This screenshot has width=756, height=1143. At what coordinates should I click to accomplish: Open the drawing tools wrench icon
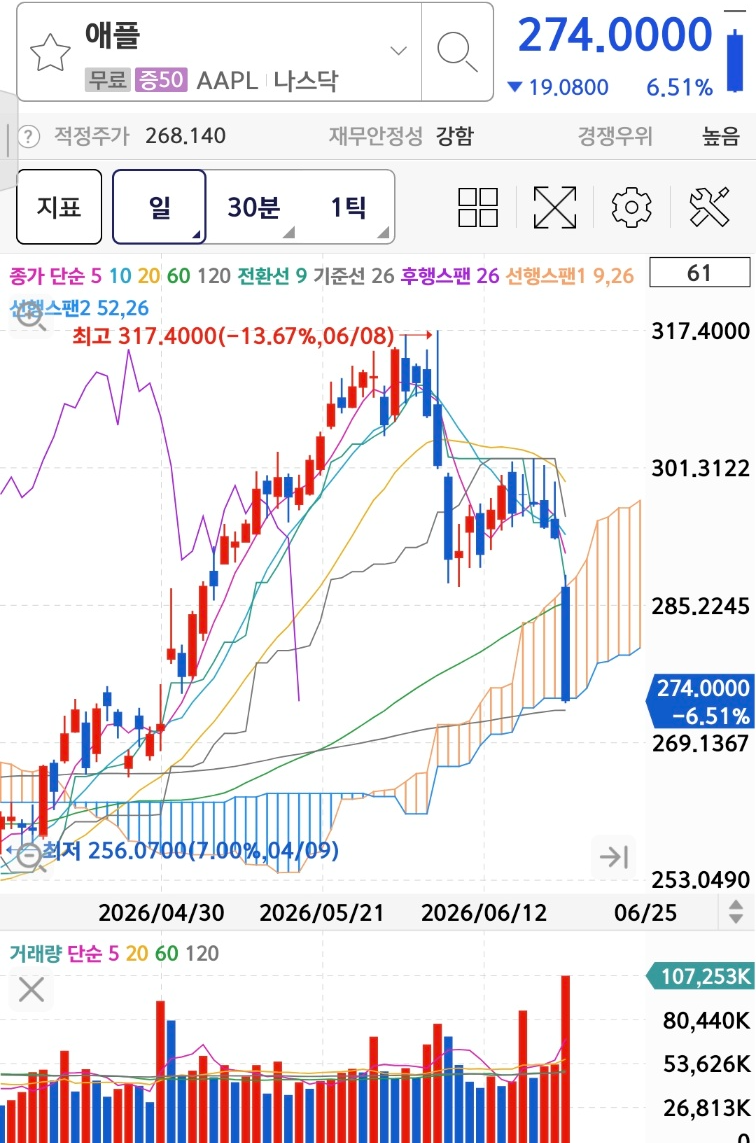709,207
